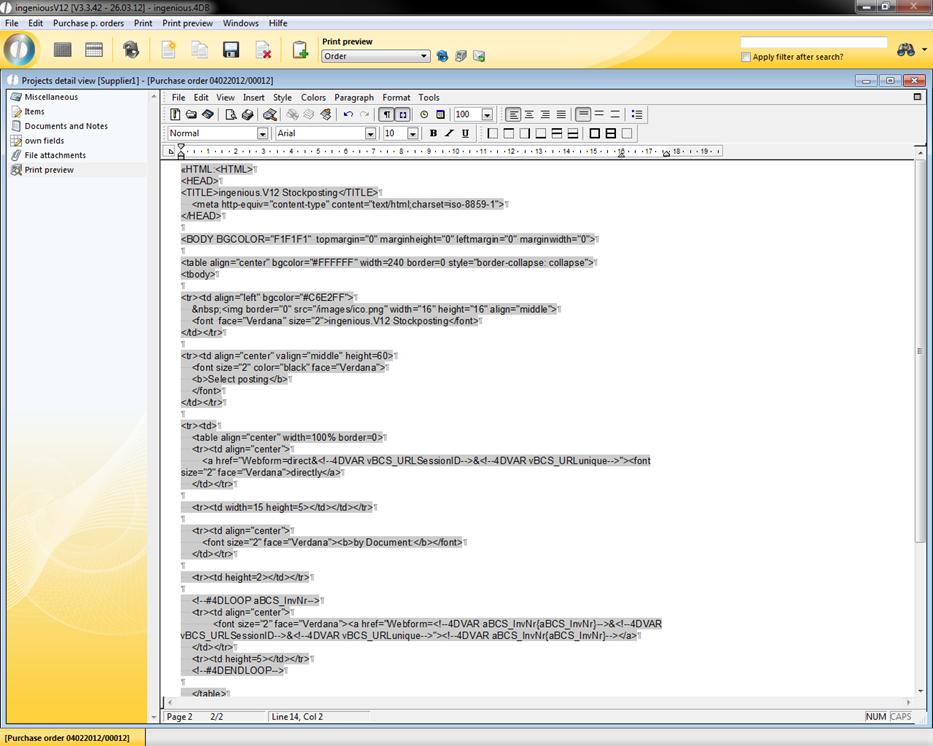This screenshot has width=933, height=746.
Task: Center align the paragraph text
Action: [x=529, y=115]
